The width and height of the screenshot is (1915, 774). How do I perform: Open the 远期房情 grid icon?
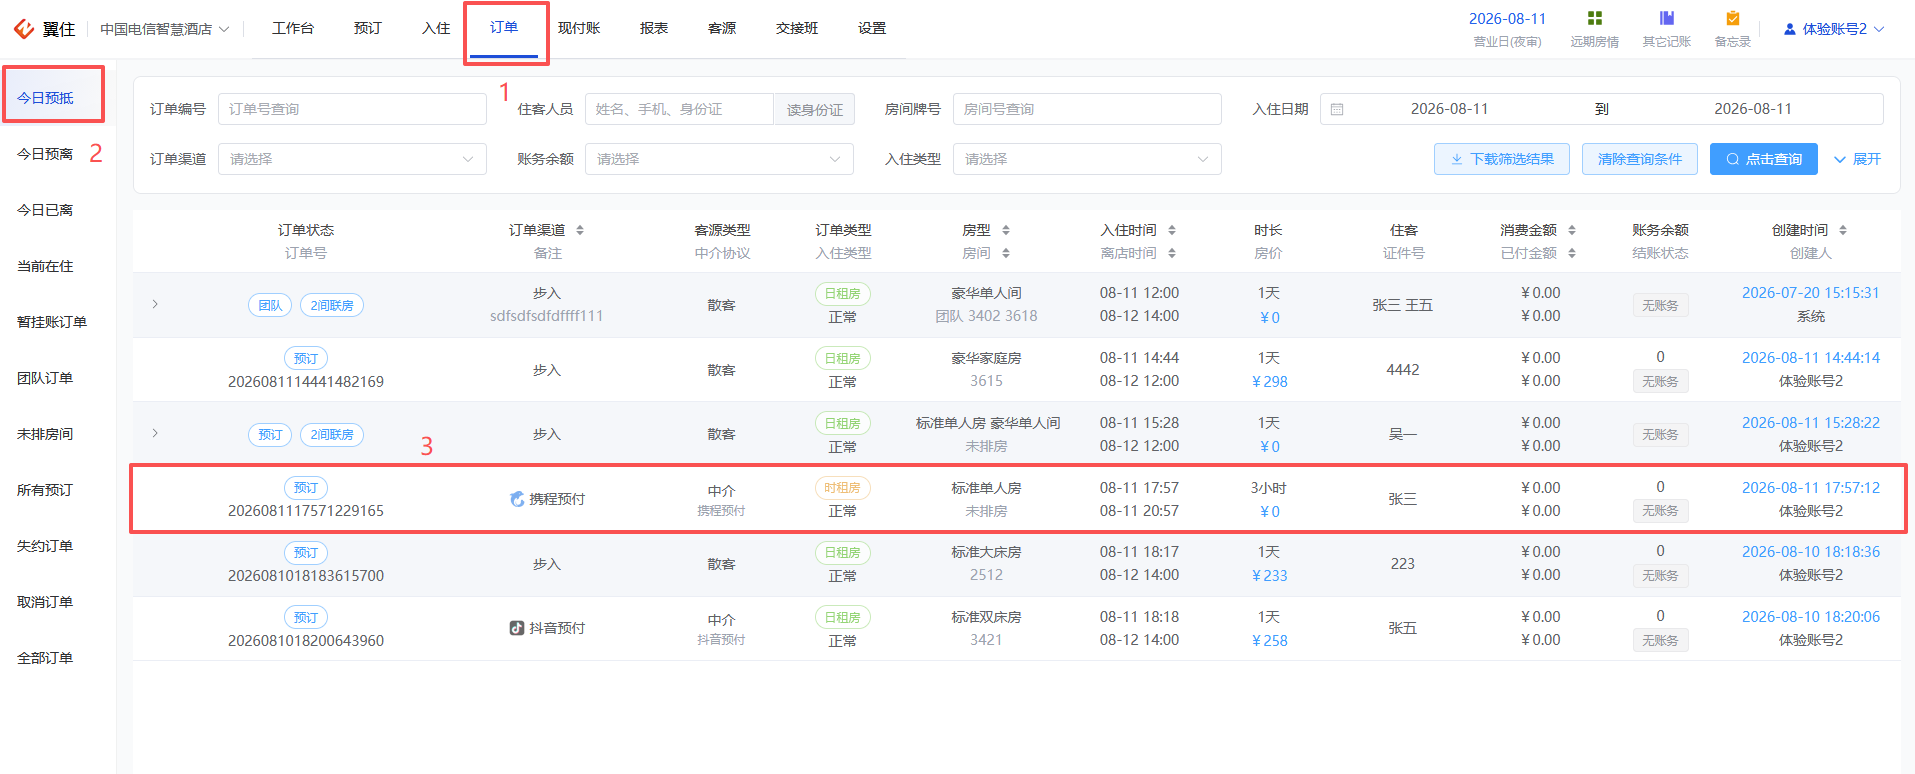click(x=1595, y=18)
